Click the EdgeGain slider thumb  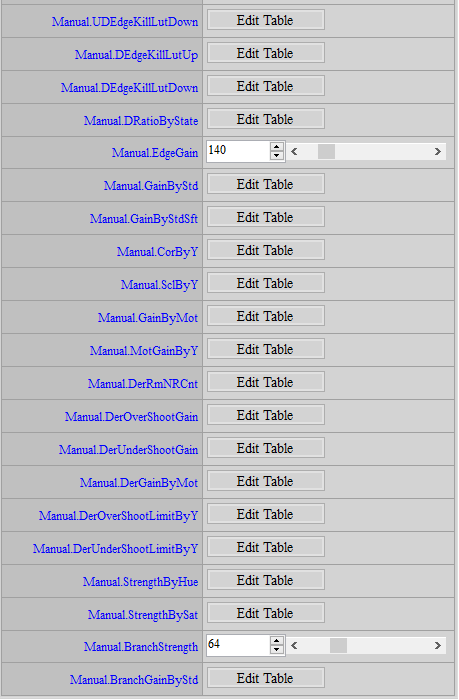pyautogui.click(x=326, y=152)
